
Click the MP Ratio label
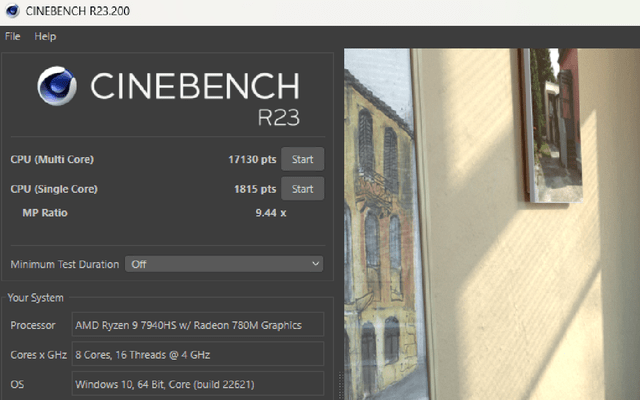click(45, 213)
